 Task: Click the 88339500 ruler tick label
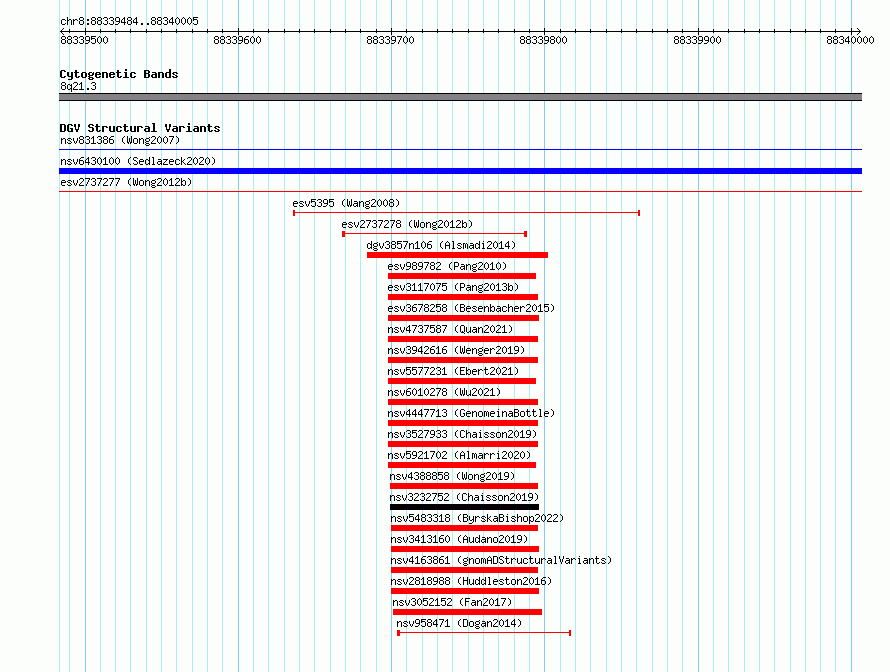click(x=84, y=40)
